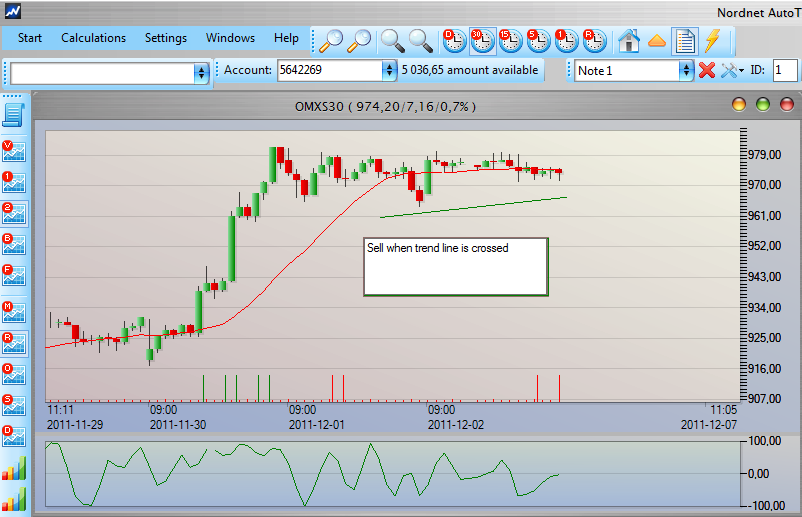Open the Account number dropdown

click(x=389, y=71)
